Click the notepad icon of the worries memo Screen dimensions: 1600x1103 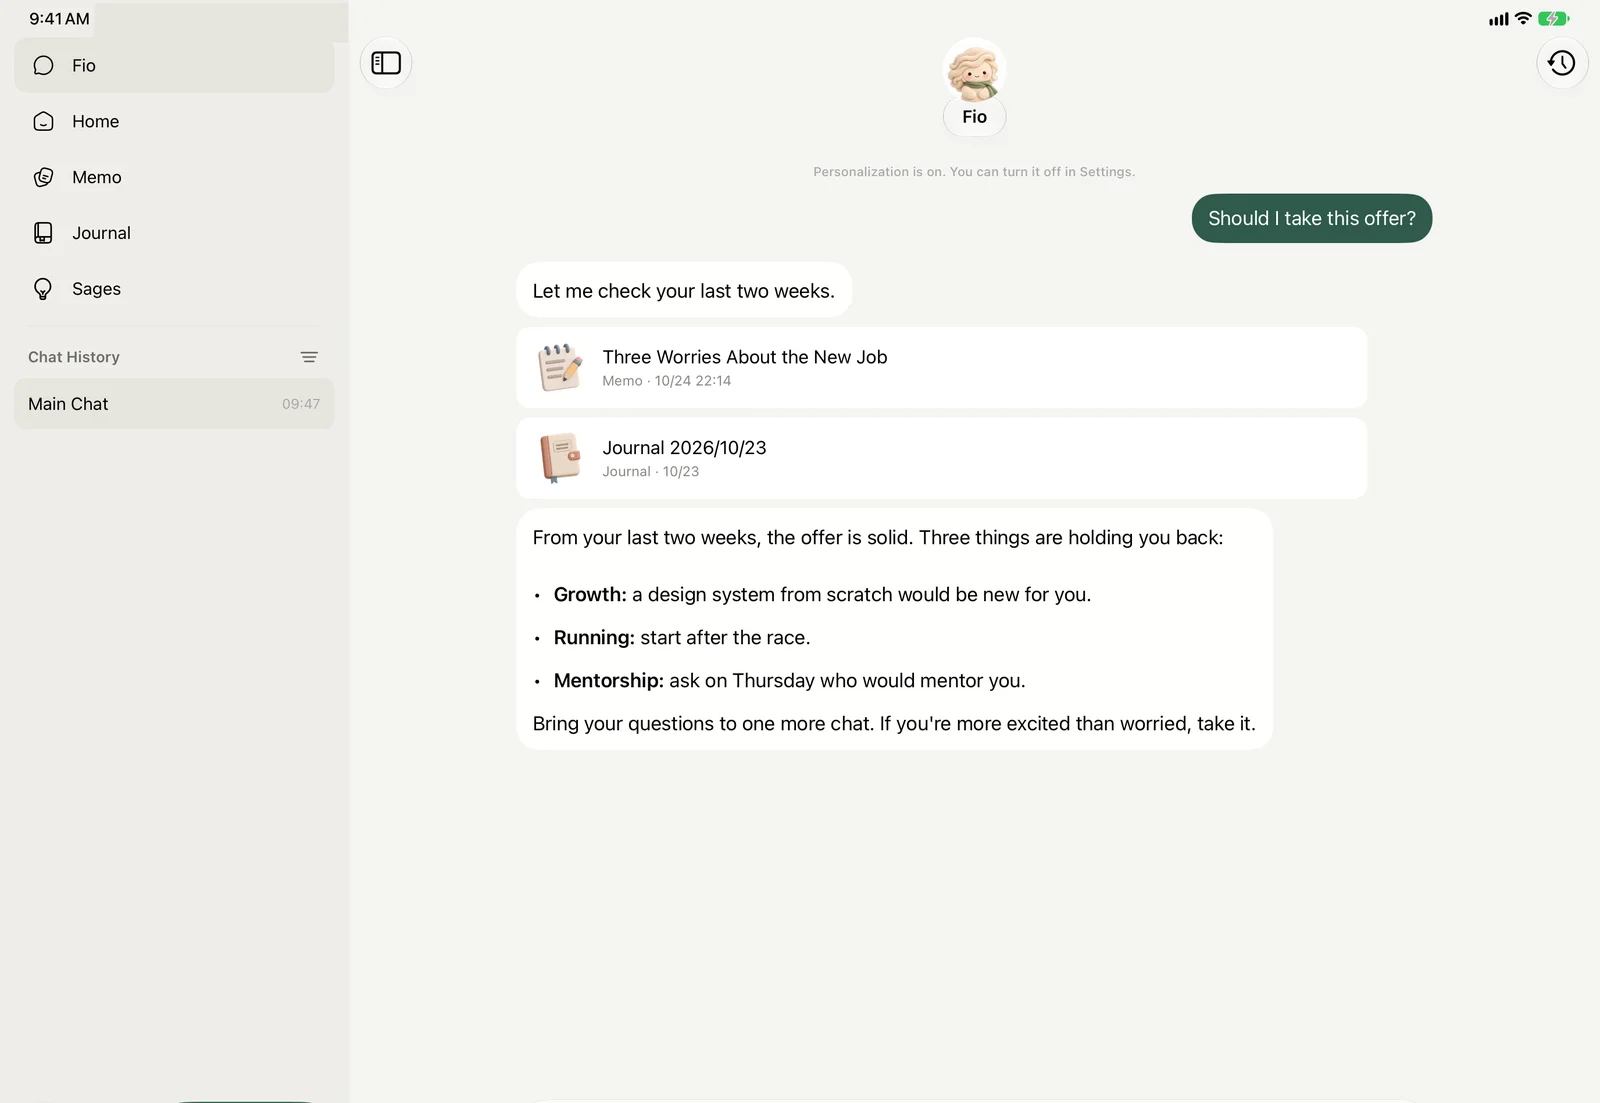pyautogui.click(x=560, y=367)
